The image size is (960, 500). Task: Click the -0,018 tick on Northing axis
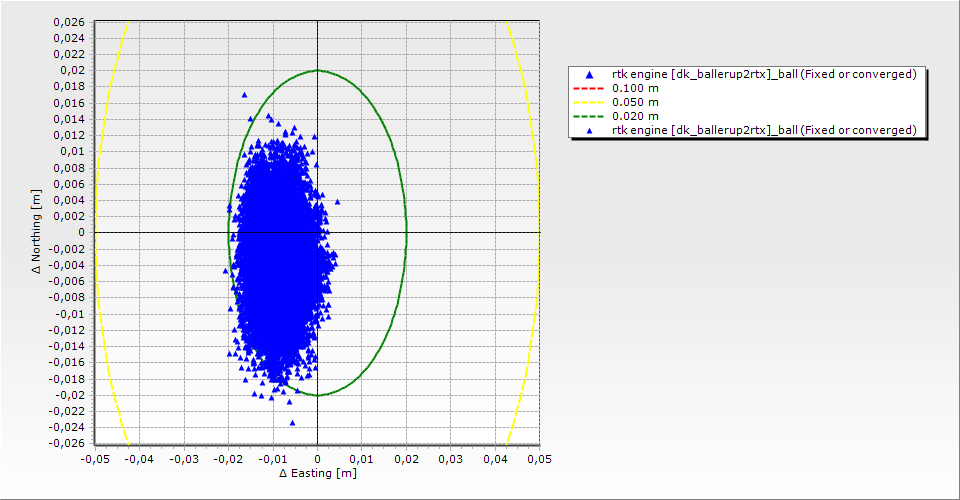(x=67, y=379)
